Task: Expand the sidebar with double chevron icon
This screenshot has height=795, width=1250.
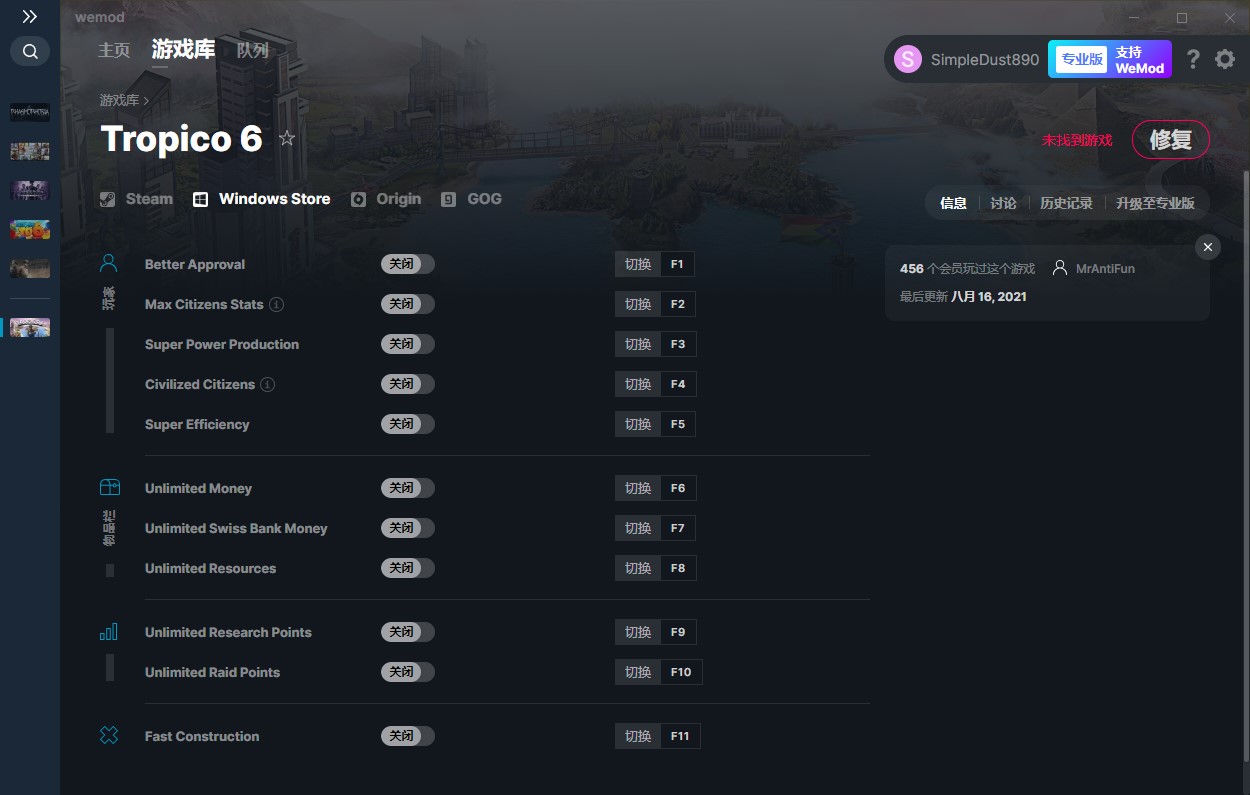Action: 30,17
